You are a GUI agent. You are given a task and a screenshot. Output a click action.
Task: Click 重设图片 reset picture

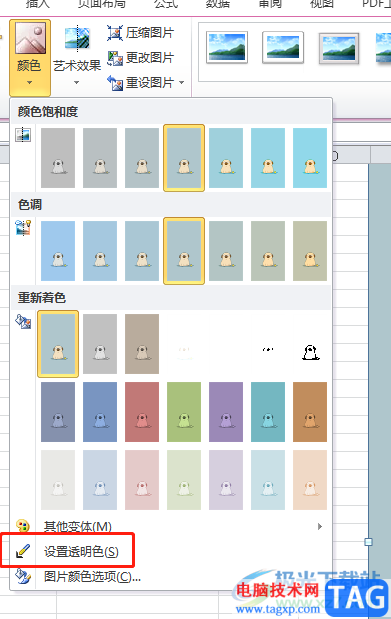coord(141,83)
